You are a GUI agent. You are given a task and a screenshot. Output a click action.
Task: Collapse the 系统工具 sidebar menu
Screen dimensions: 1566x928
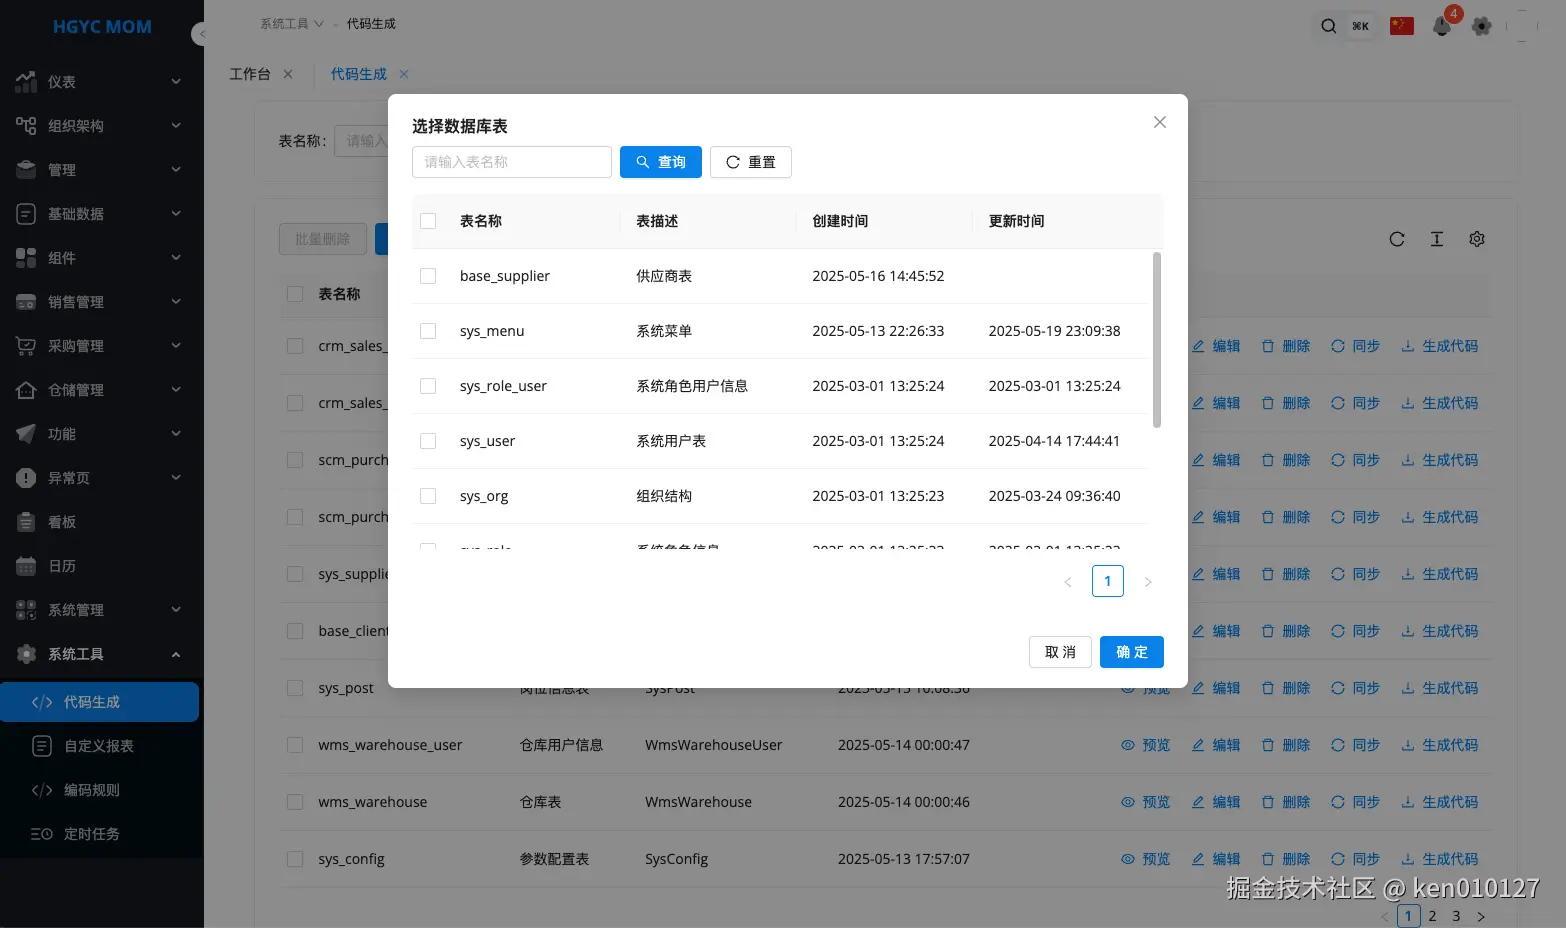click(x=102, y=654)
